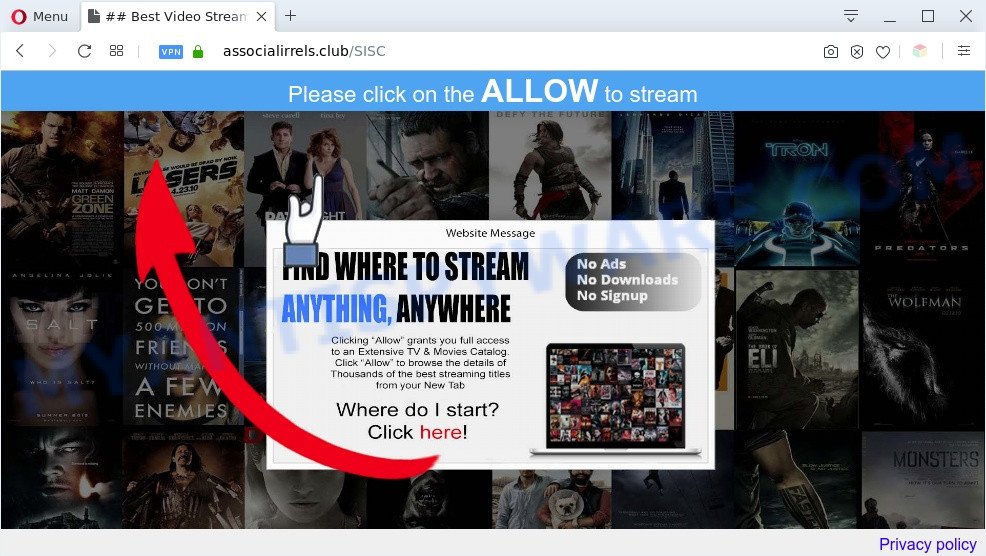
Task: Click the 'ANYTHING, ANYWHERE' headline
Action: point(396,308)
